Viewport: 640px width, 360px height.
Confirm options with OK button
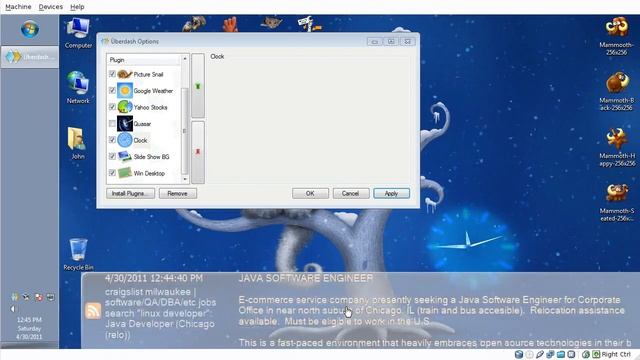[310, 193]
